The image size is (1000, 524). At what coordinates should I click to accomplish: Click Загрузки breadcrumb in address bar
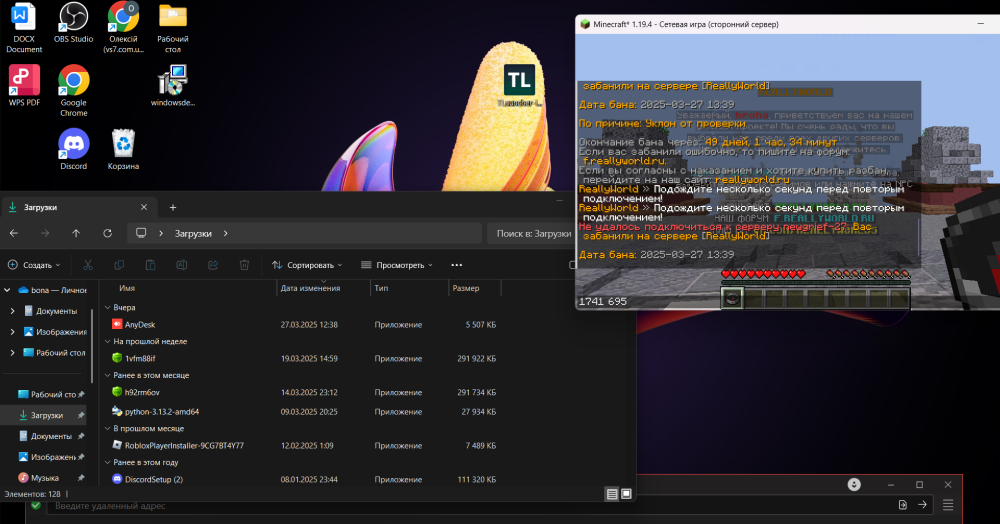pos(193,233)
